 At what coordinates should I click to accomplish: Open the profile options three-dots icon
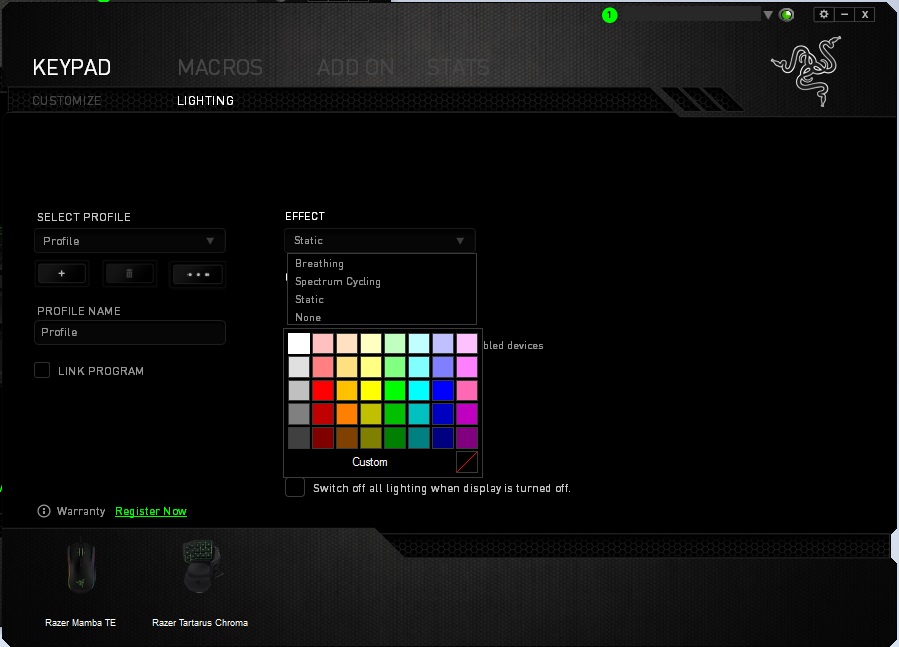198,274
